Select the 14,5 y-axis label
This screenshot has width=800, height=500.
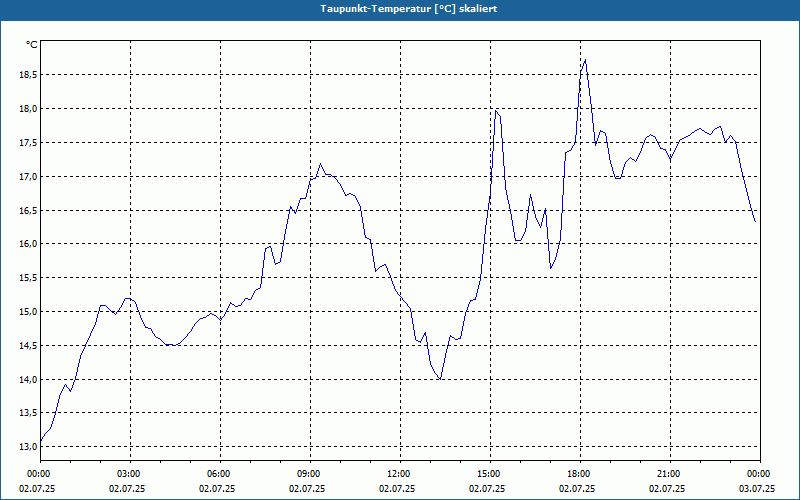coord(29,346)
